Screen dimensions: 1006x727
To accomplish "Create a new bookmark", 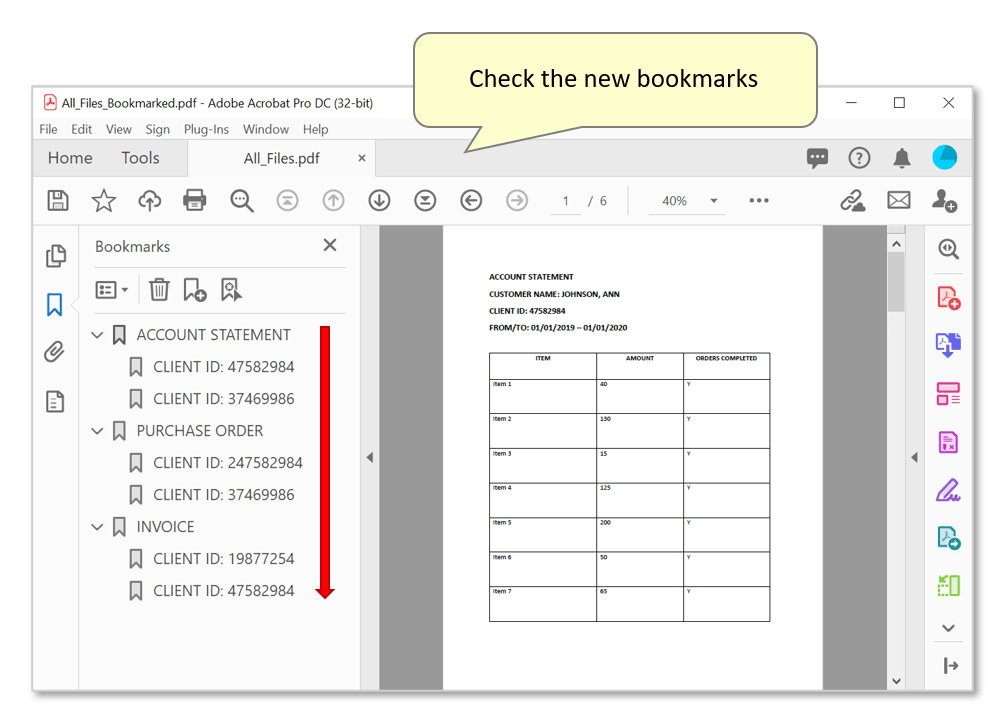I will point(194,289).
